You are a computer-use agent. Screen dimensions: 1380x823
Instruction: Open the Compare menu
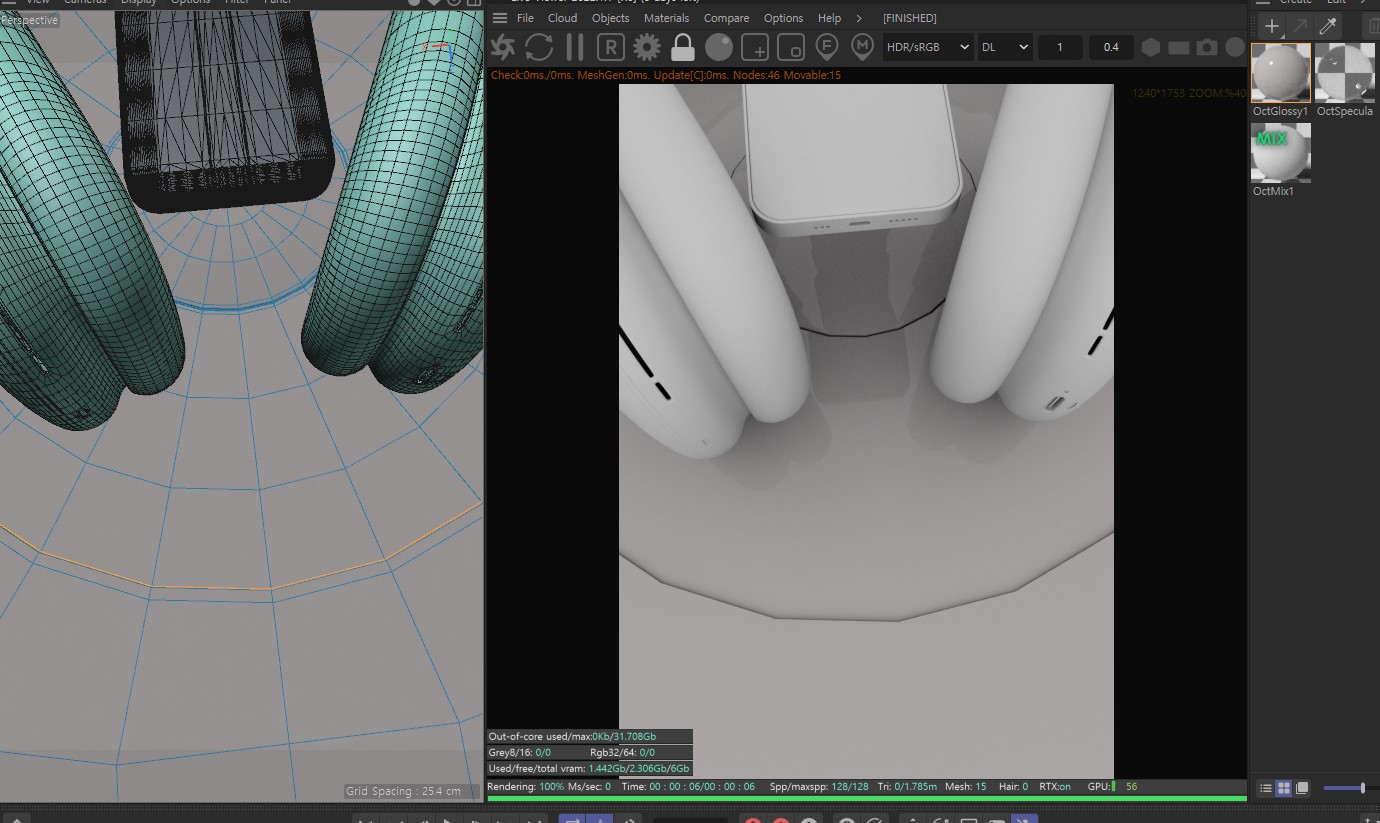[726, 18]
